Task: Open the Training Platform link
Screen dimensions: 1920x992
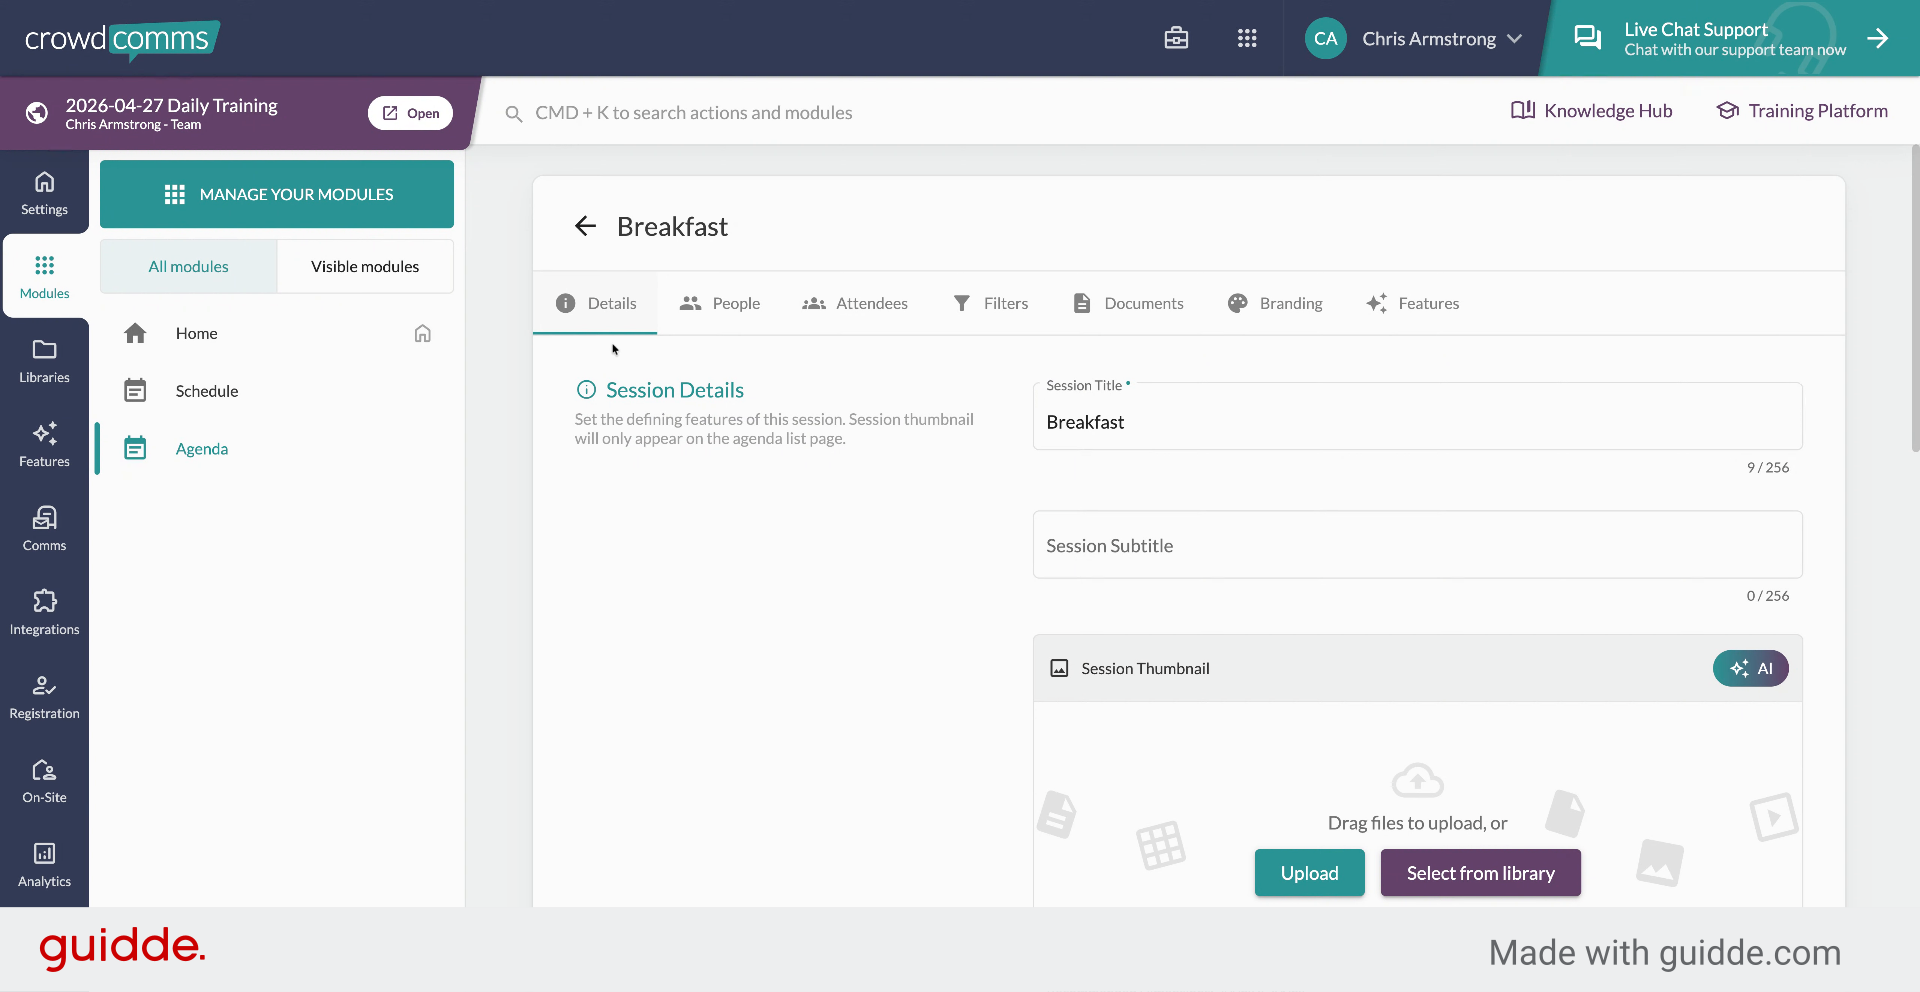Action: (x=1802, y=110)
